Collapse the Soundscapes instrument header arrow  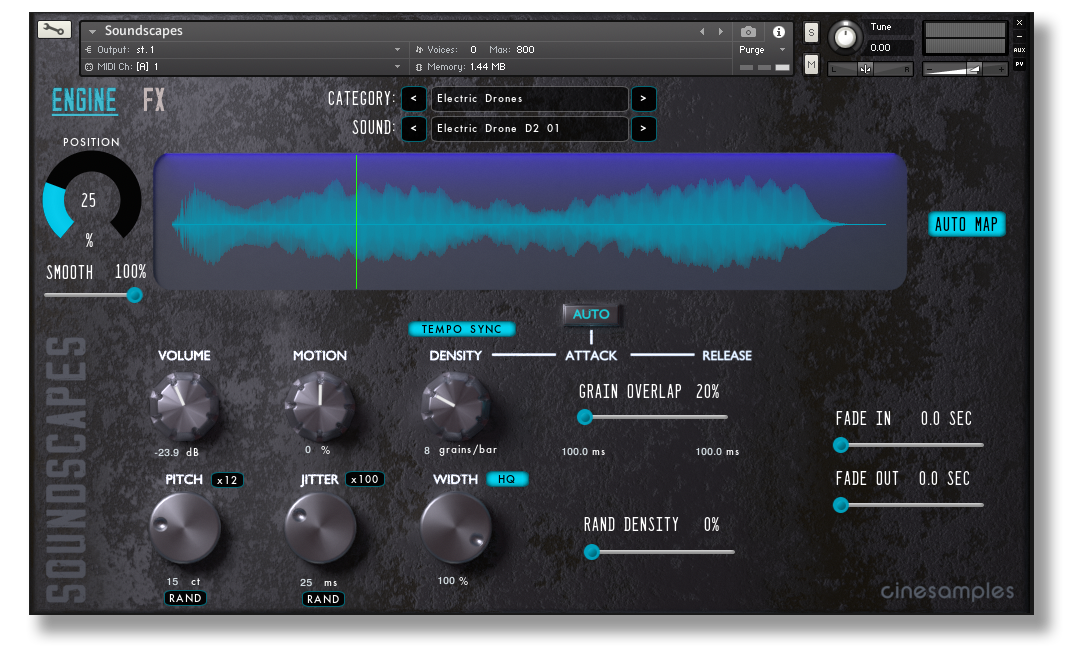pyautogui.click(x=92, y=31)
